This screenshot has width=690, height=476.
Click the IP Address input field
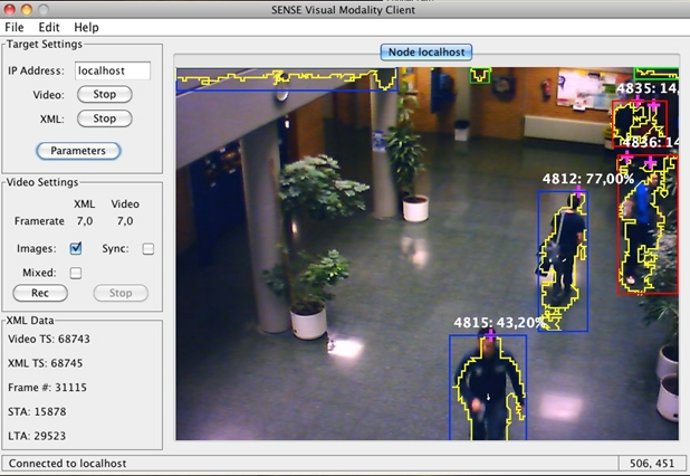[x=113, y=70]
